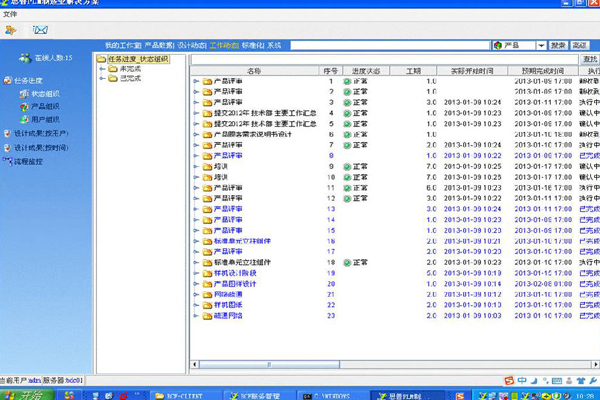Click the 查找 button above the table

pos(590,59)
